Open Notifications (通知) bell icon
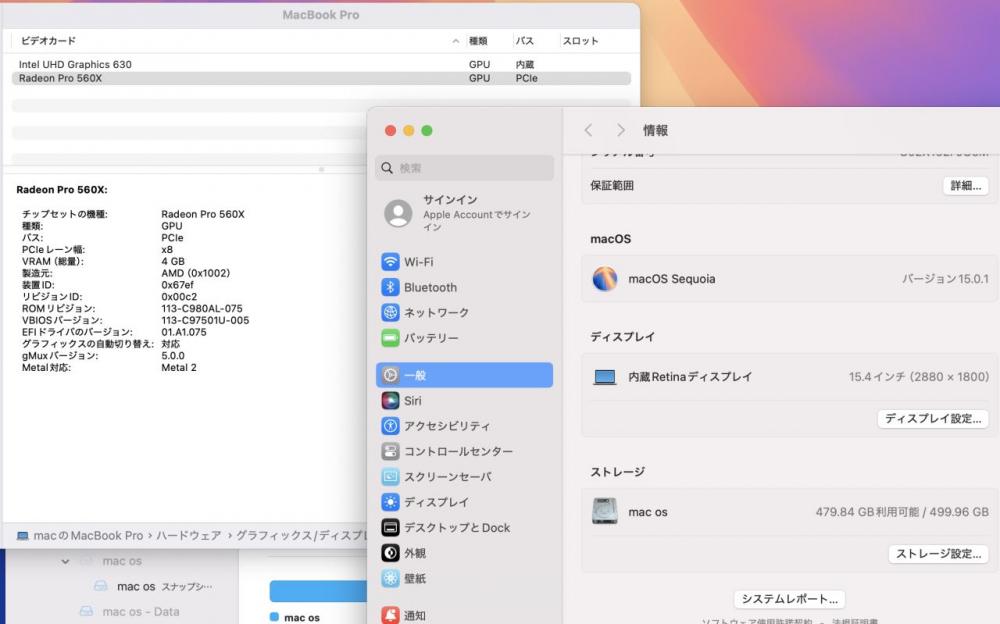 [390, 615]
